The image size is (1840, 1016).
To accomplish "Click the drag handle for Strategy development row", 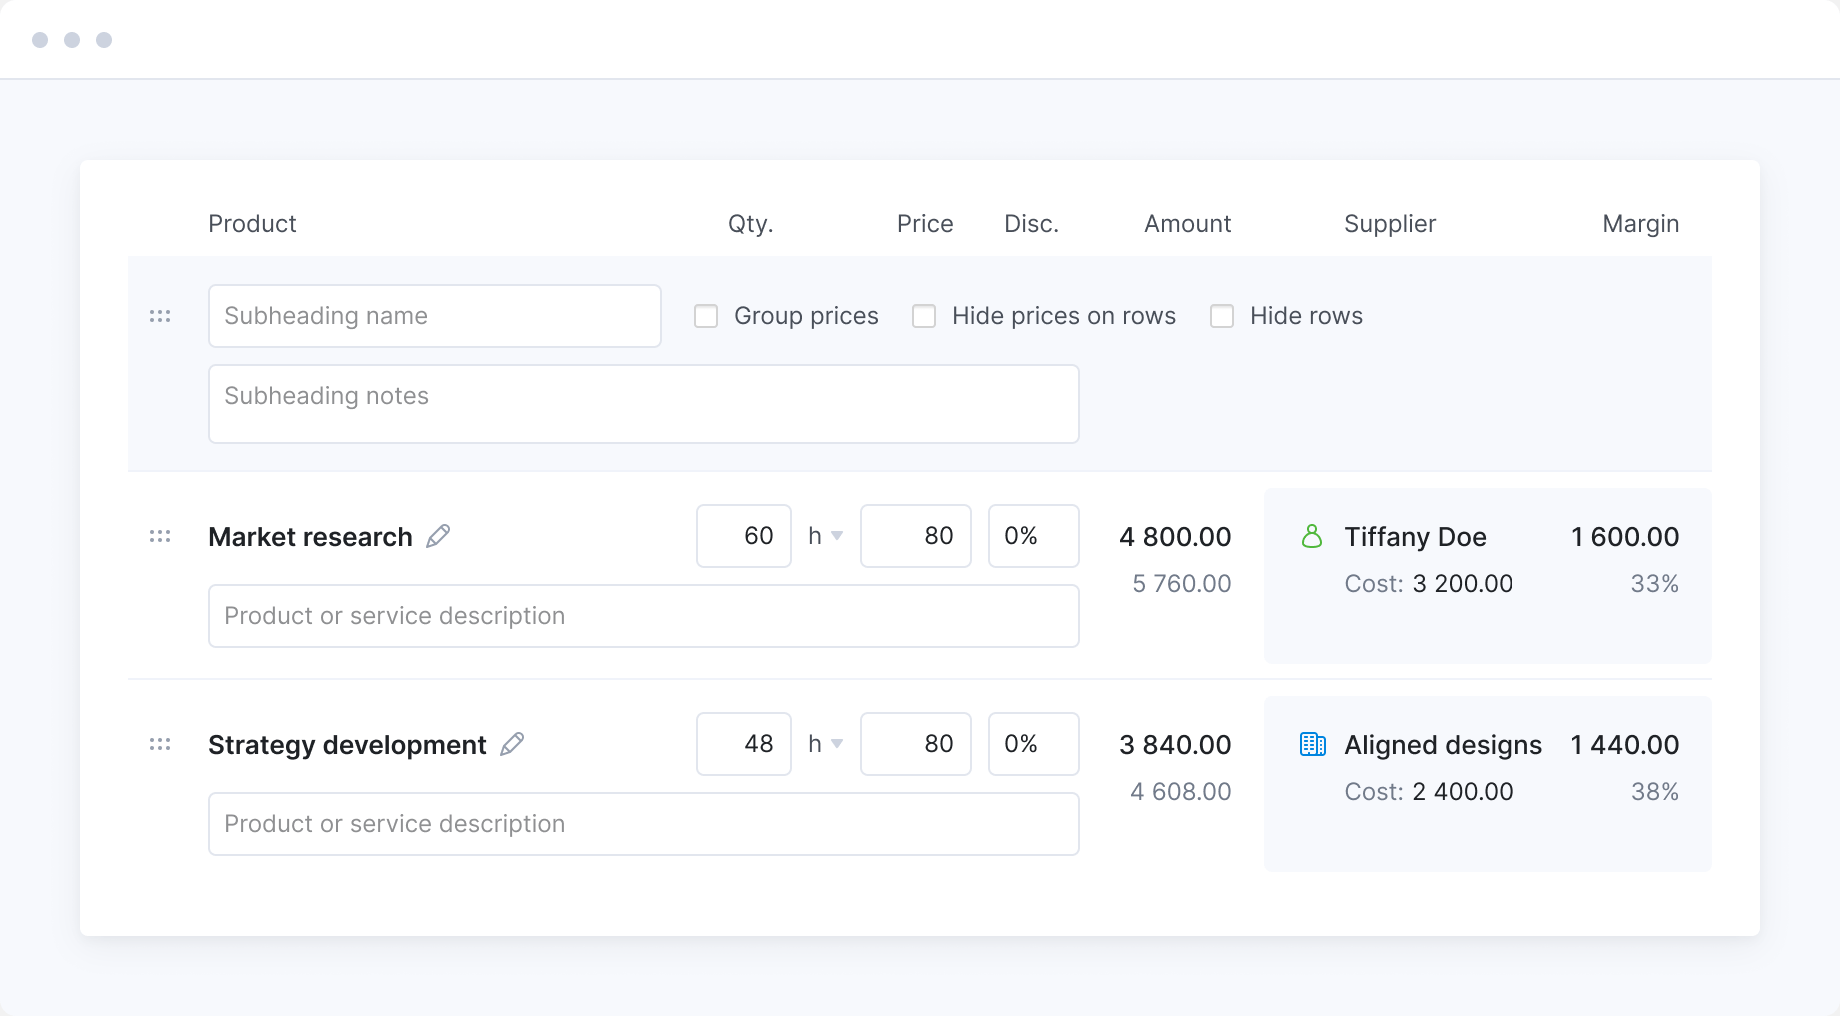I will tap(160, 744).
